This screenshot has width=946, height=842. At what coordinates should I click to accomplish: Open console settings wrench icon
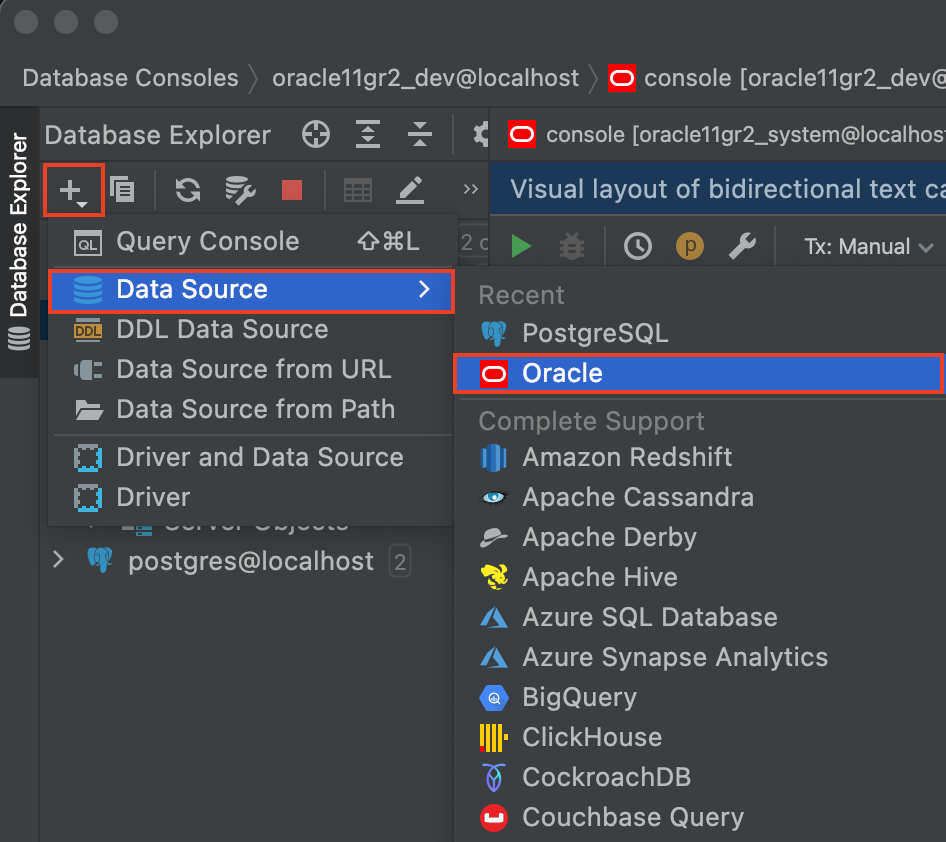pyautogui.click(x=742, y=246)
